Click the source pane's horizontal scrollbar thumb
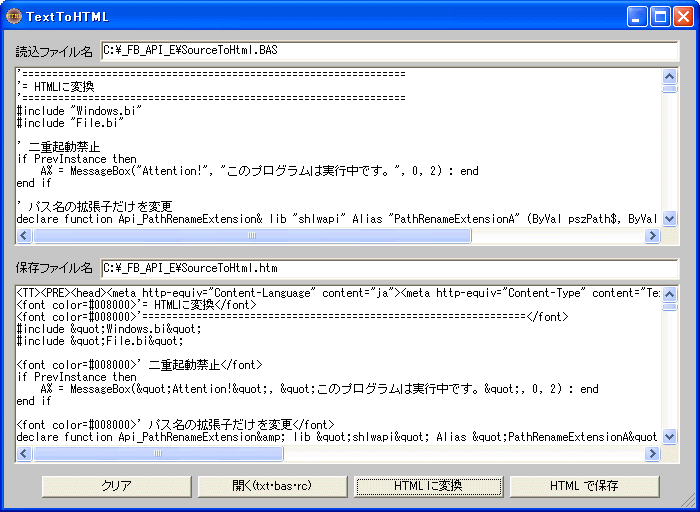 pyautogui.click(x=250, y=236)
